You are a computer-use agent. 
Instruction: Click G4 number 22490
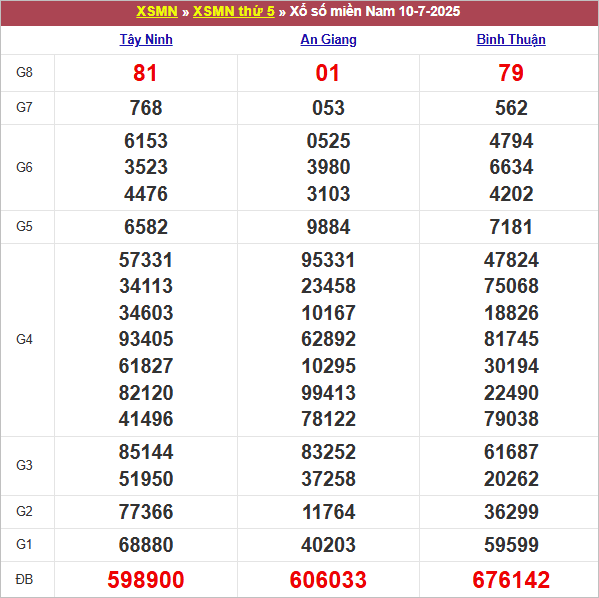[x=511, y=393]
